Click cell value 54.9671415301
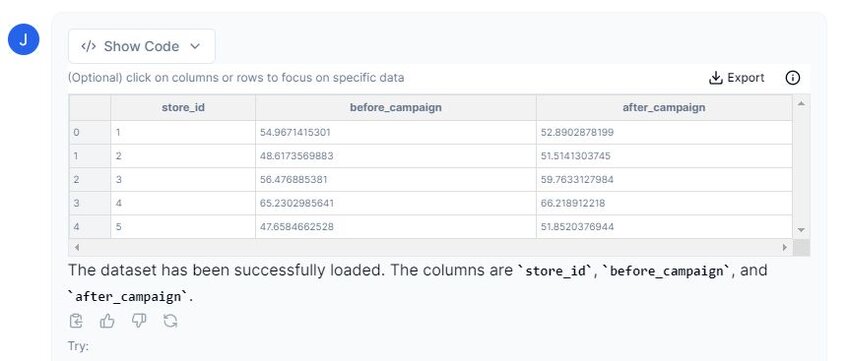The image size is (848, 361). click(295, 132)
